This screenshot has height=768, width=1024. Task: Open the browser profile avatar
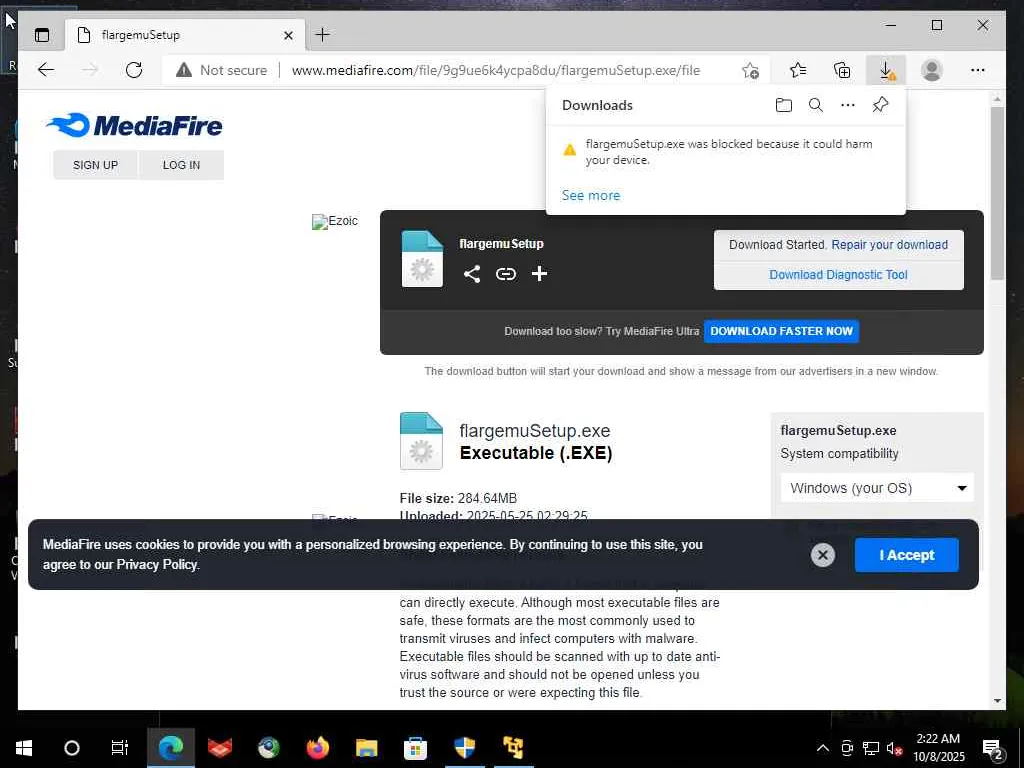pos(932,70)
